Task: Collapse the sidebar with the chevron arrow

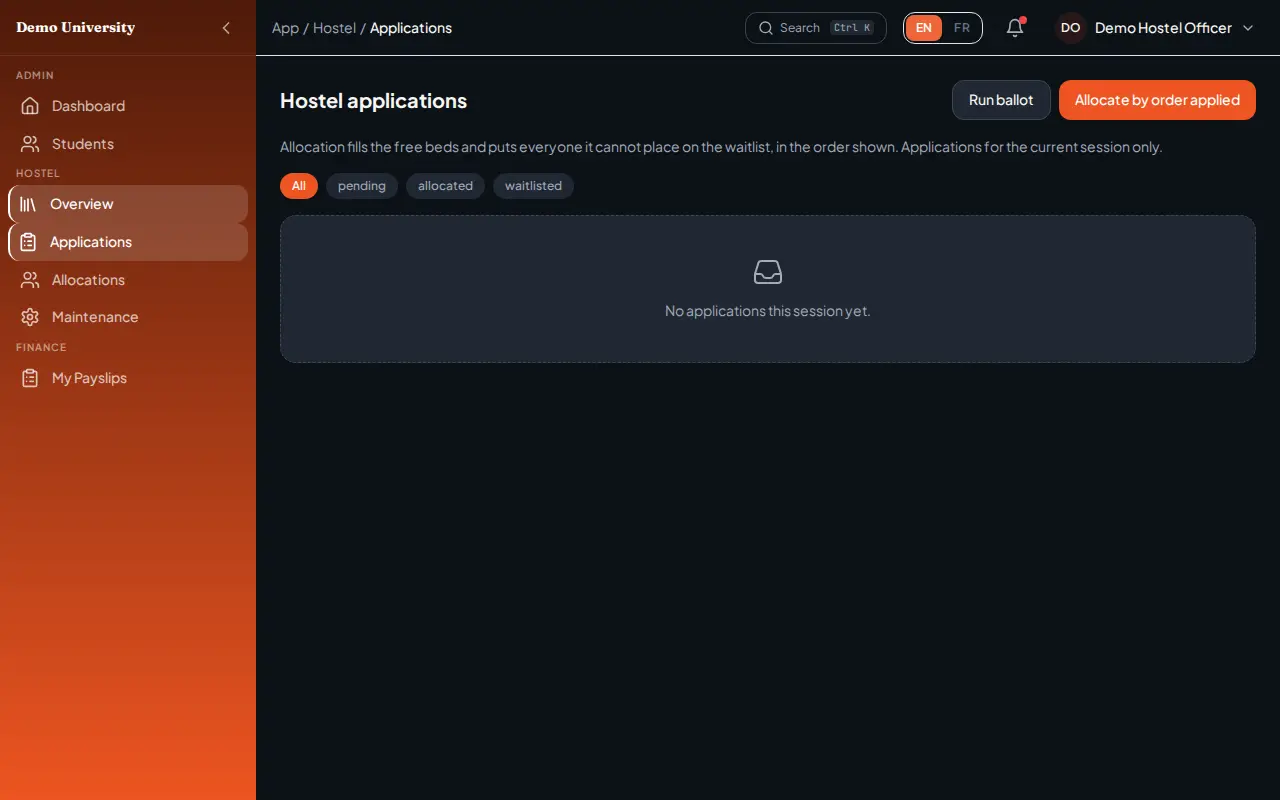Action: (x=226, y=28)
